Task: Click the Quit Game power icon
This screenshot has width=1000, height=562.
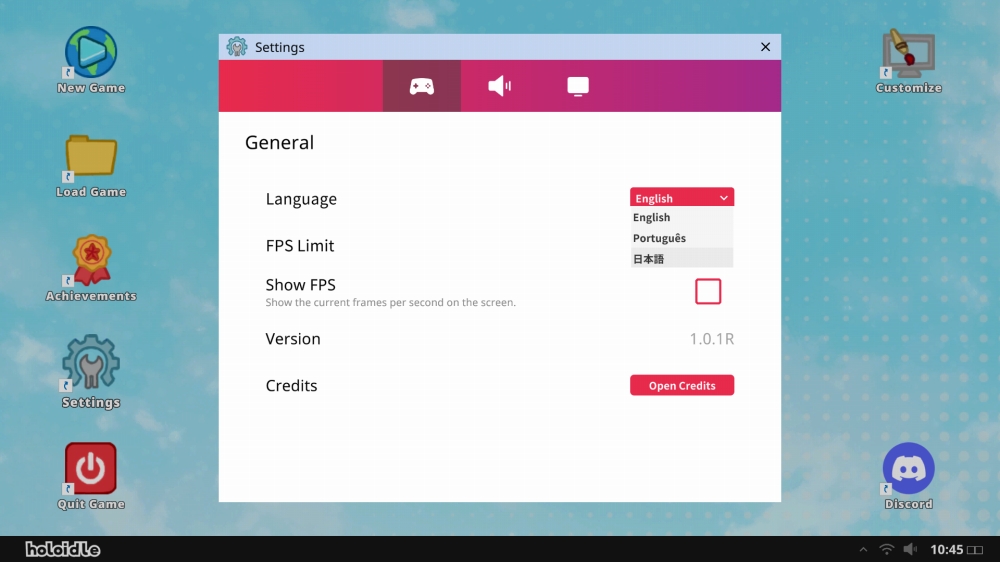Action: (x=91, y=469)
